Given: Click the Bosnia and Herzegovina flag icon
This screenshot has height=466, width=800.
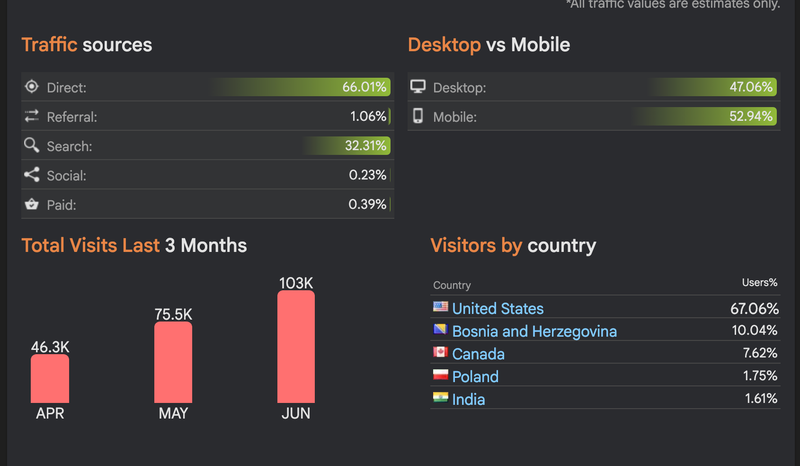Looking at the screenshot, I should point(440,330).
